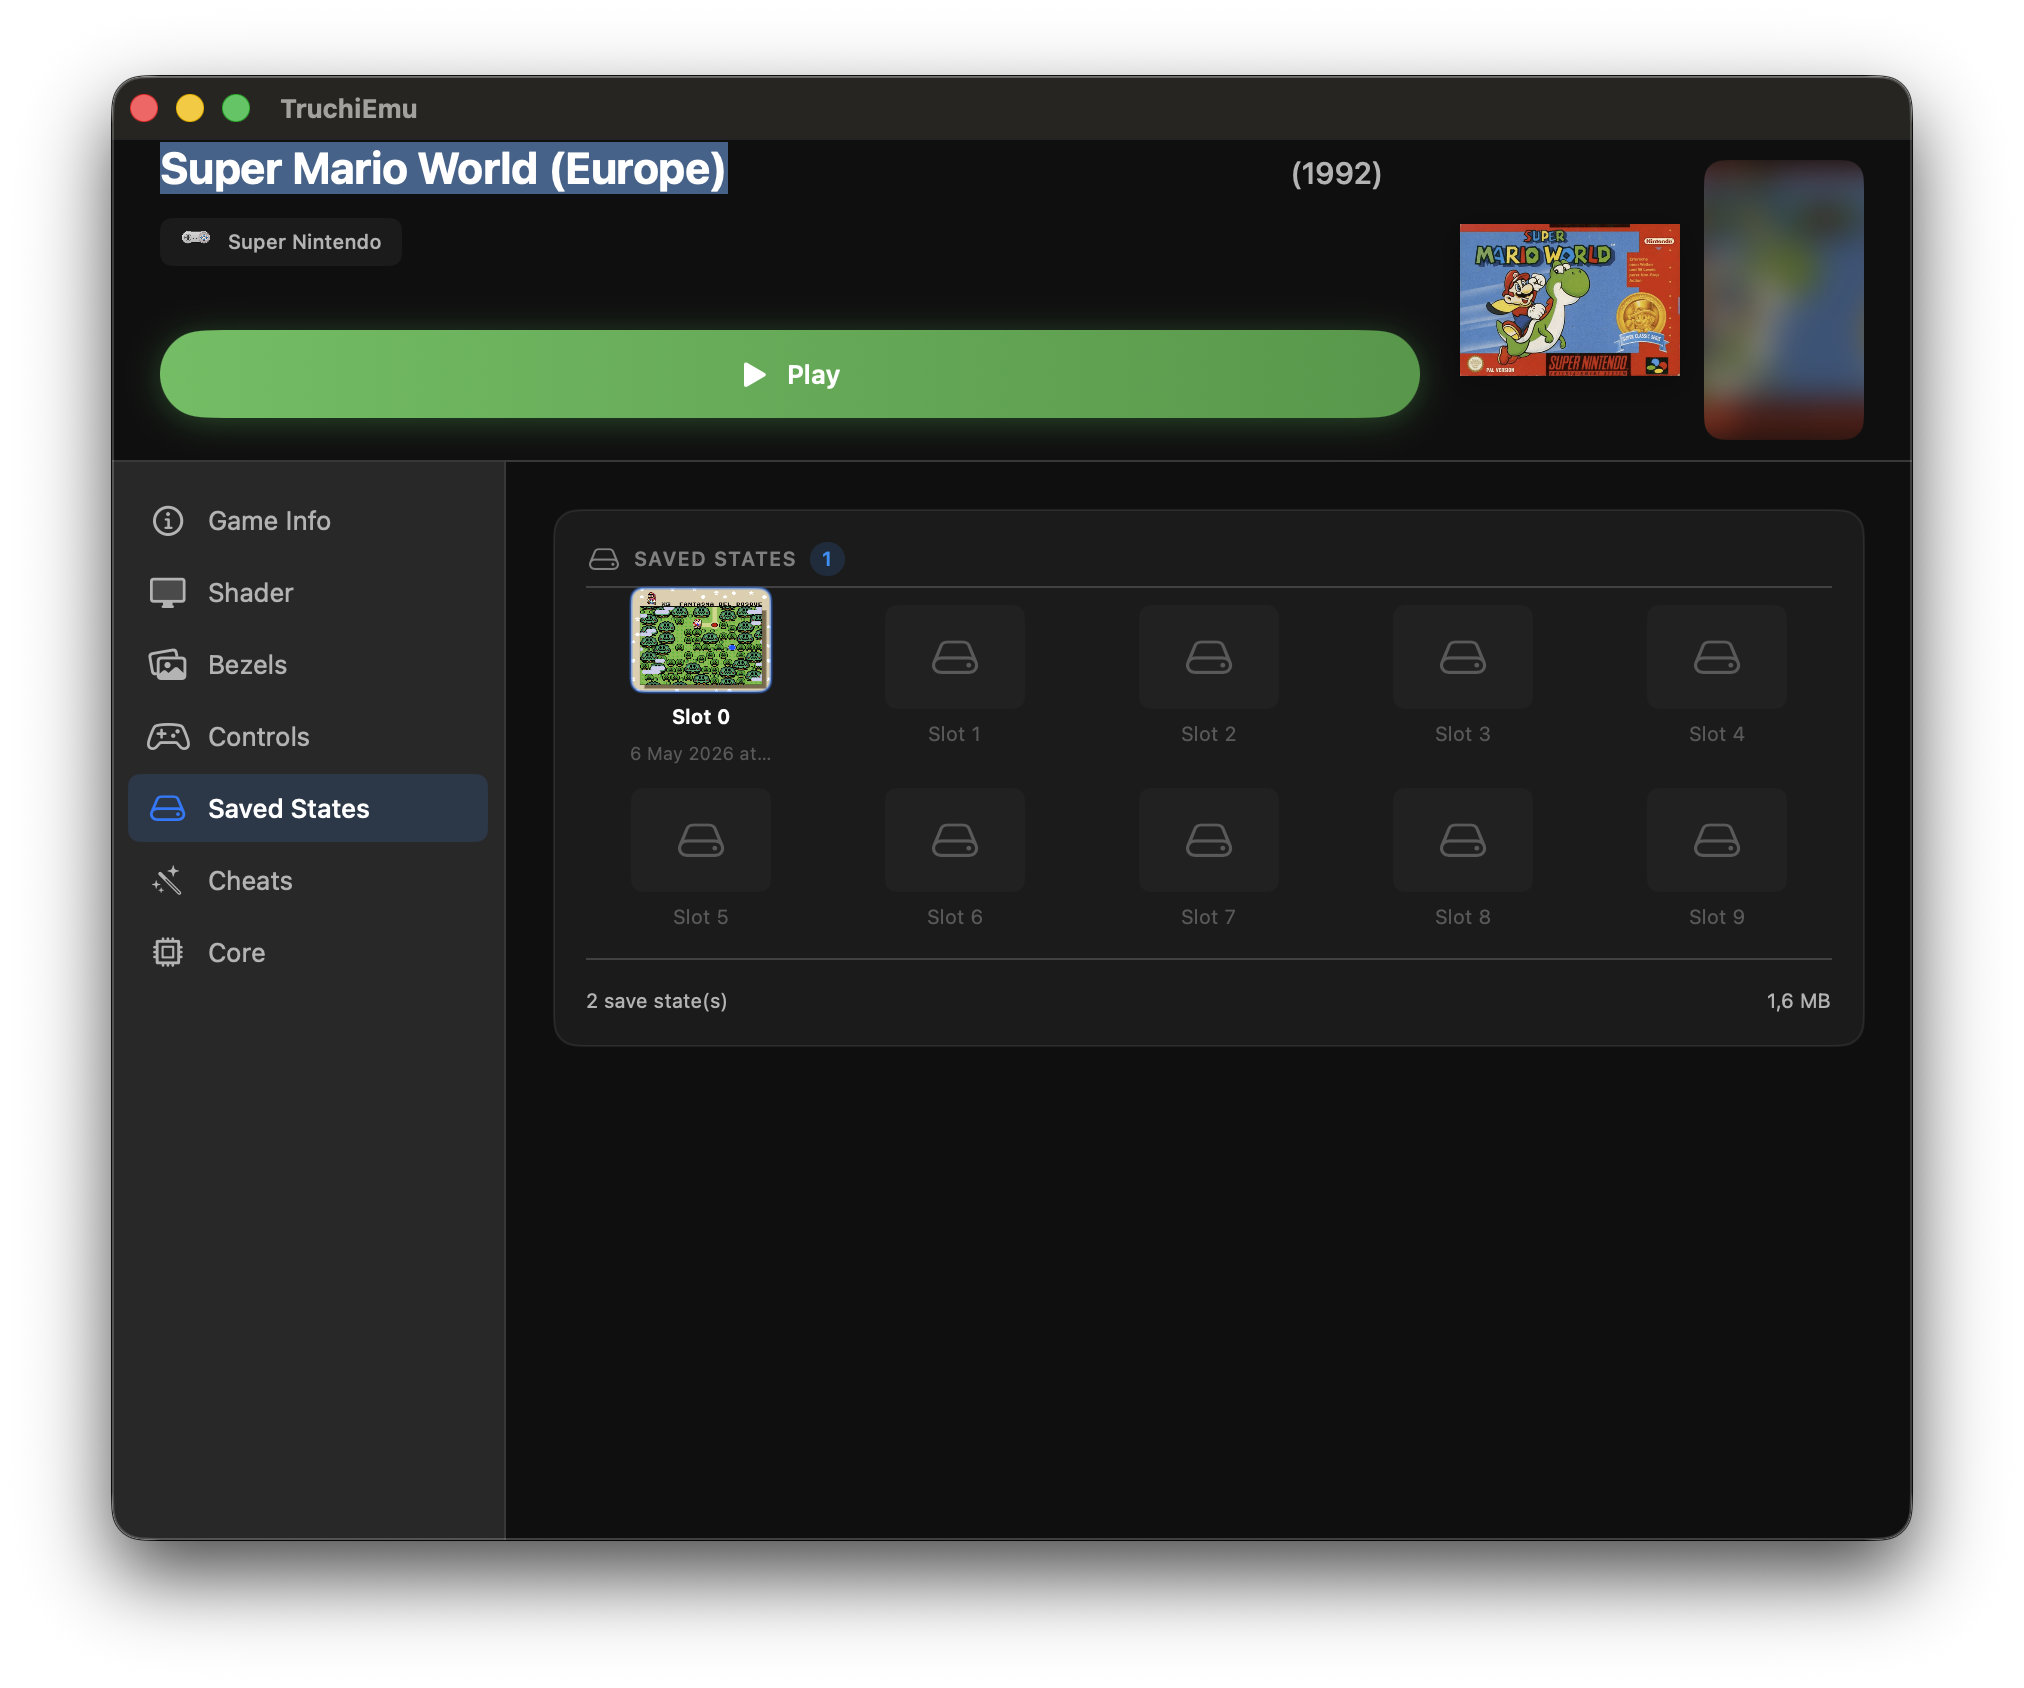Select the empty Slot 6 drive icon
Image resolution: width=2024 pixels, height=1688 pixels.
[955, 841]
